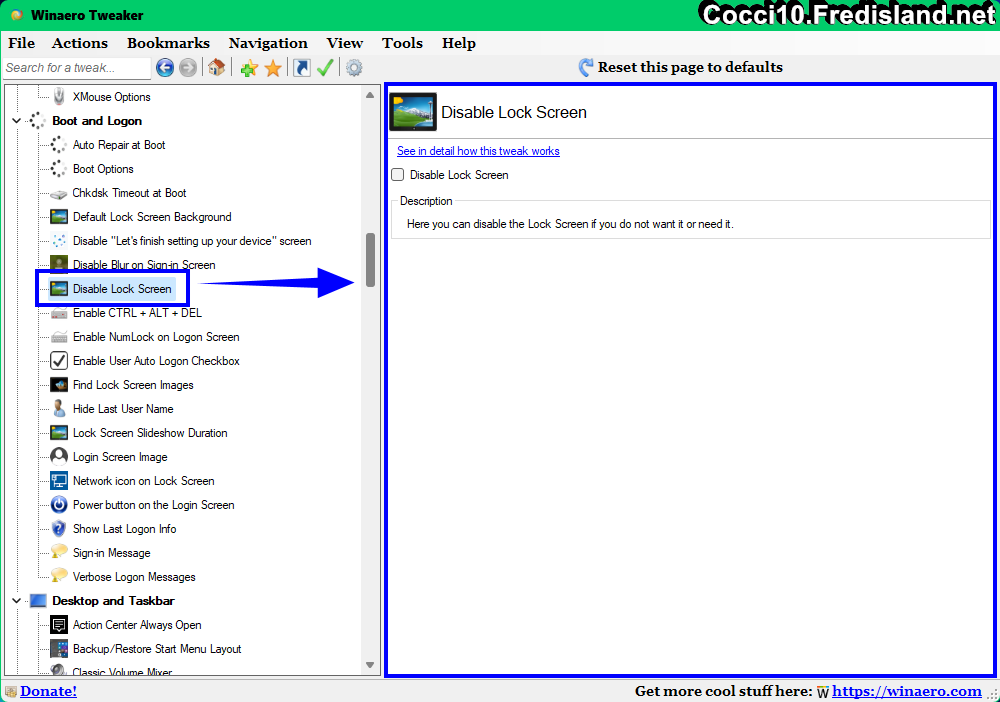Click the Boot Options spinner icon
Image resolution: width=1000 pixels, height=702 pixels.
[x=59, y=169]
